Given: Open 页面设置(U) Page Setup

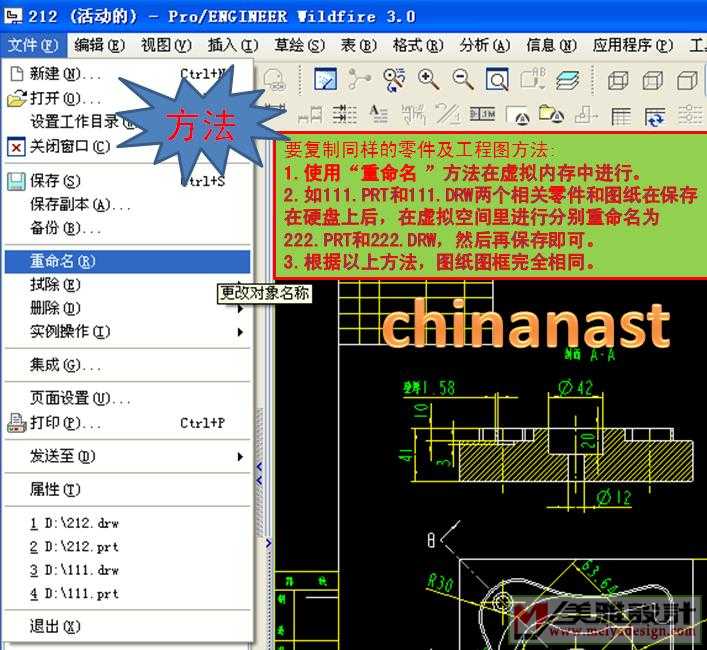Looking at the screenshot, I should 127,398.
